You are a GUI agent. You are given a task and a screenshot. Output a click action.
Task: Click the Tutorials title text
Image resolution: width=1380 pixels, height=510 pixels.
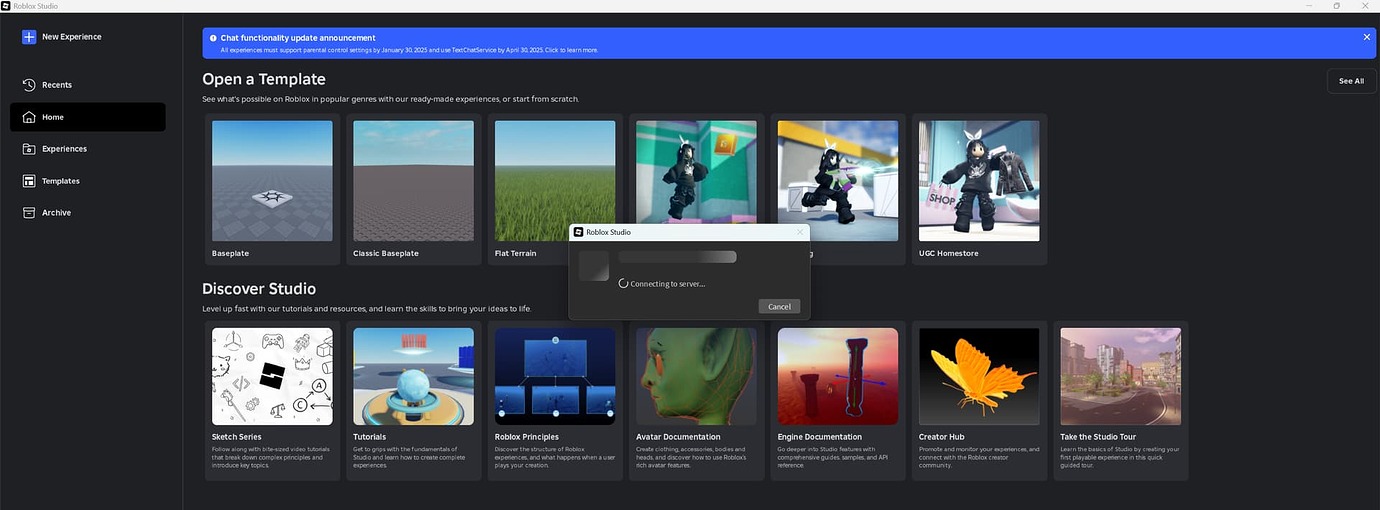click(369, 437)
